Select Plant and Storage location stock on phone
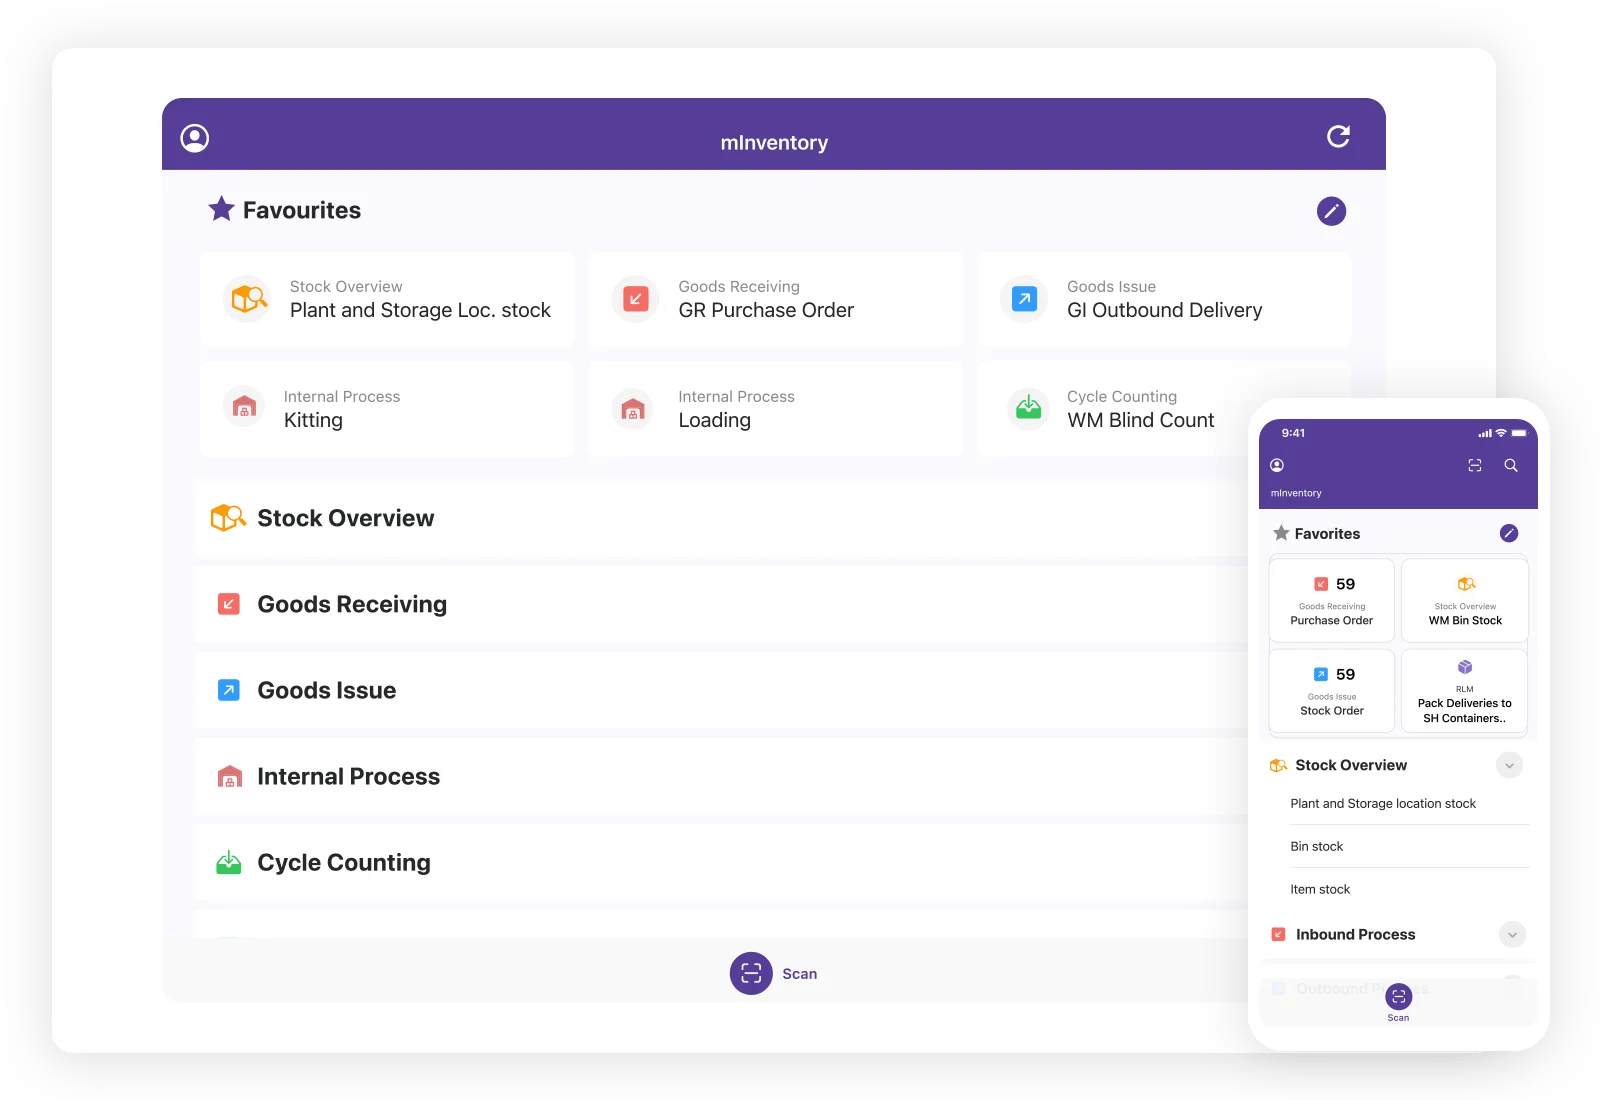Image resolution: width=1600 pixels, height=1100 pixels. [x=1383, y=804]
